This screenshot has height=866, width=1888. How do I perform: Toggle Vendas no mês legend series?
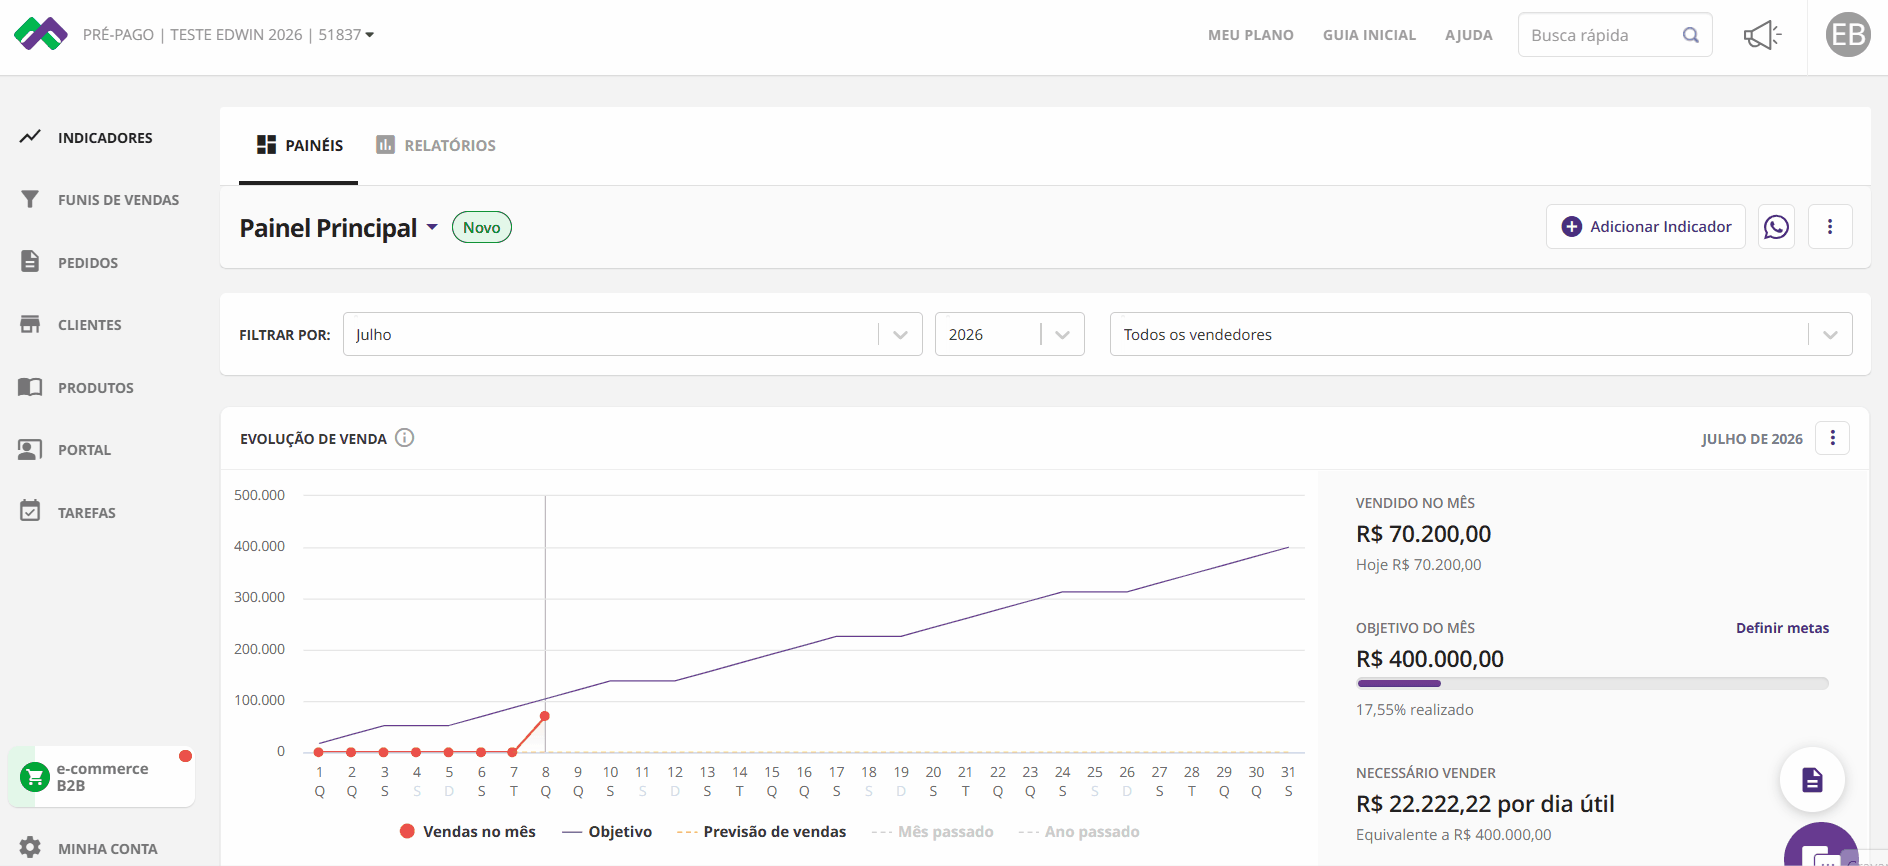coord(467,832)
